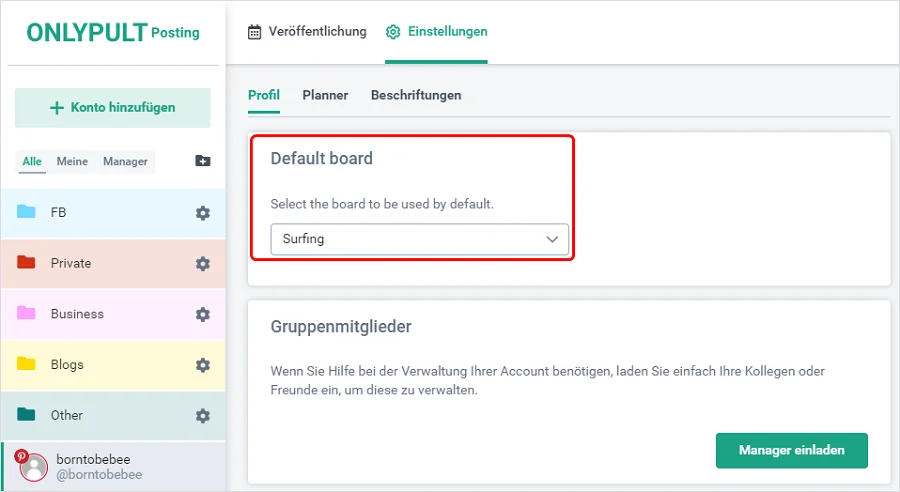Switch to the Planner sub-tab
This screenshot has width=900, height=492.
[325, 95]
